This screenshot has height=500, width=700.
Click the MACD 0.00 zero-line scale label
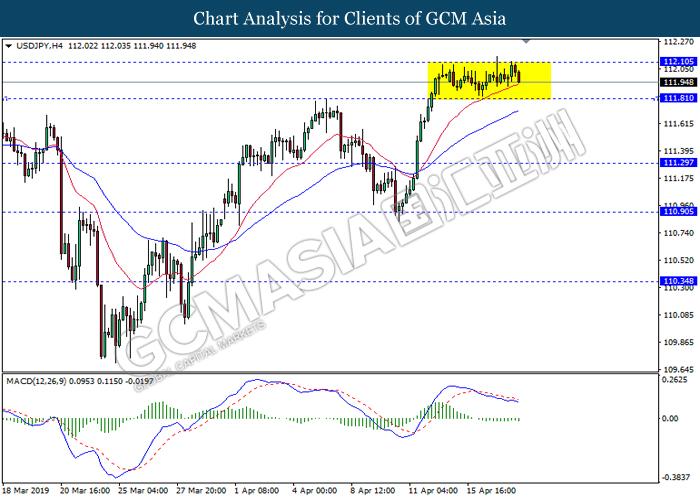670,418
